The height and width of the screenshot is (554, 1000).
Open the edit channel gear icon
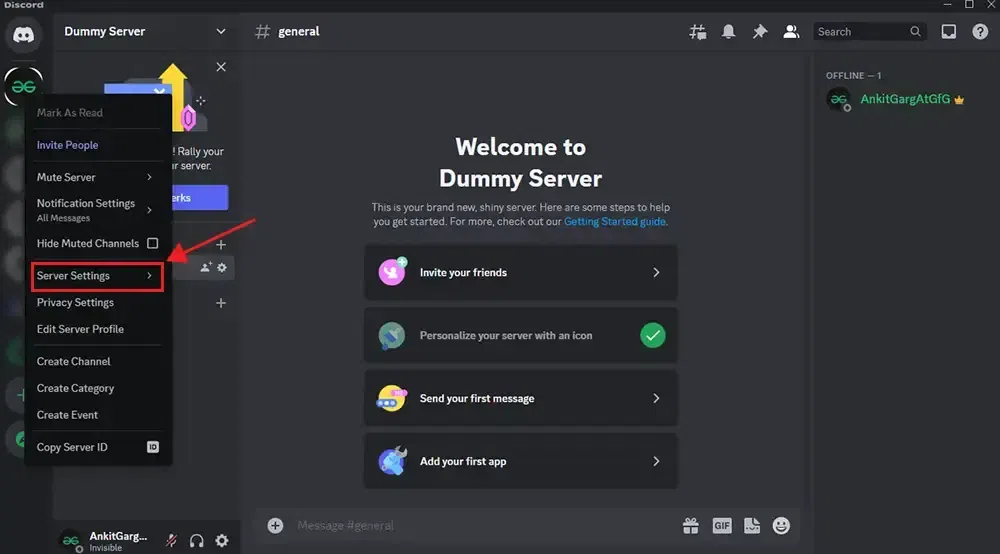click(222, 268)
